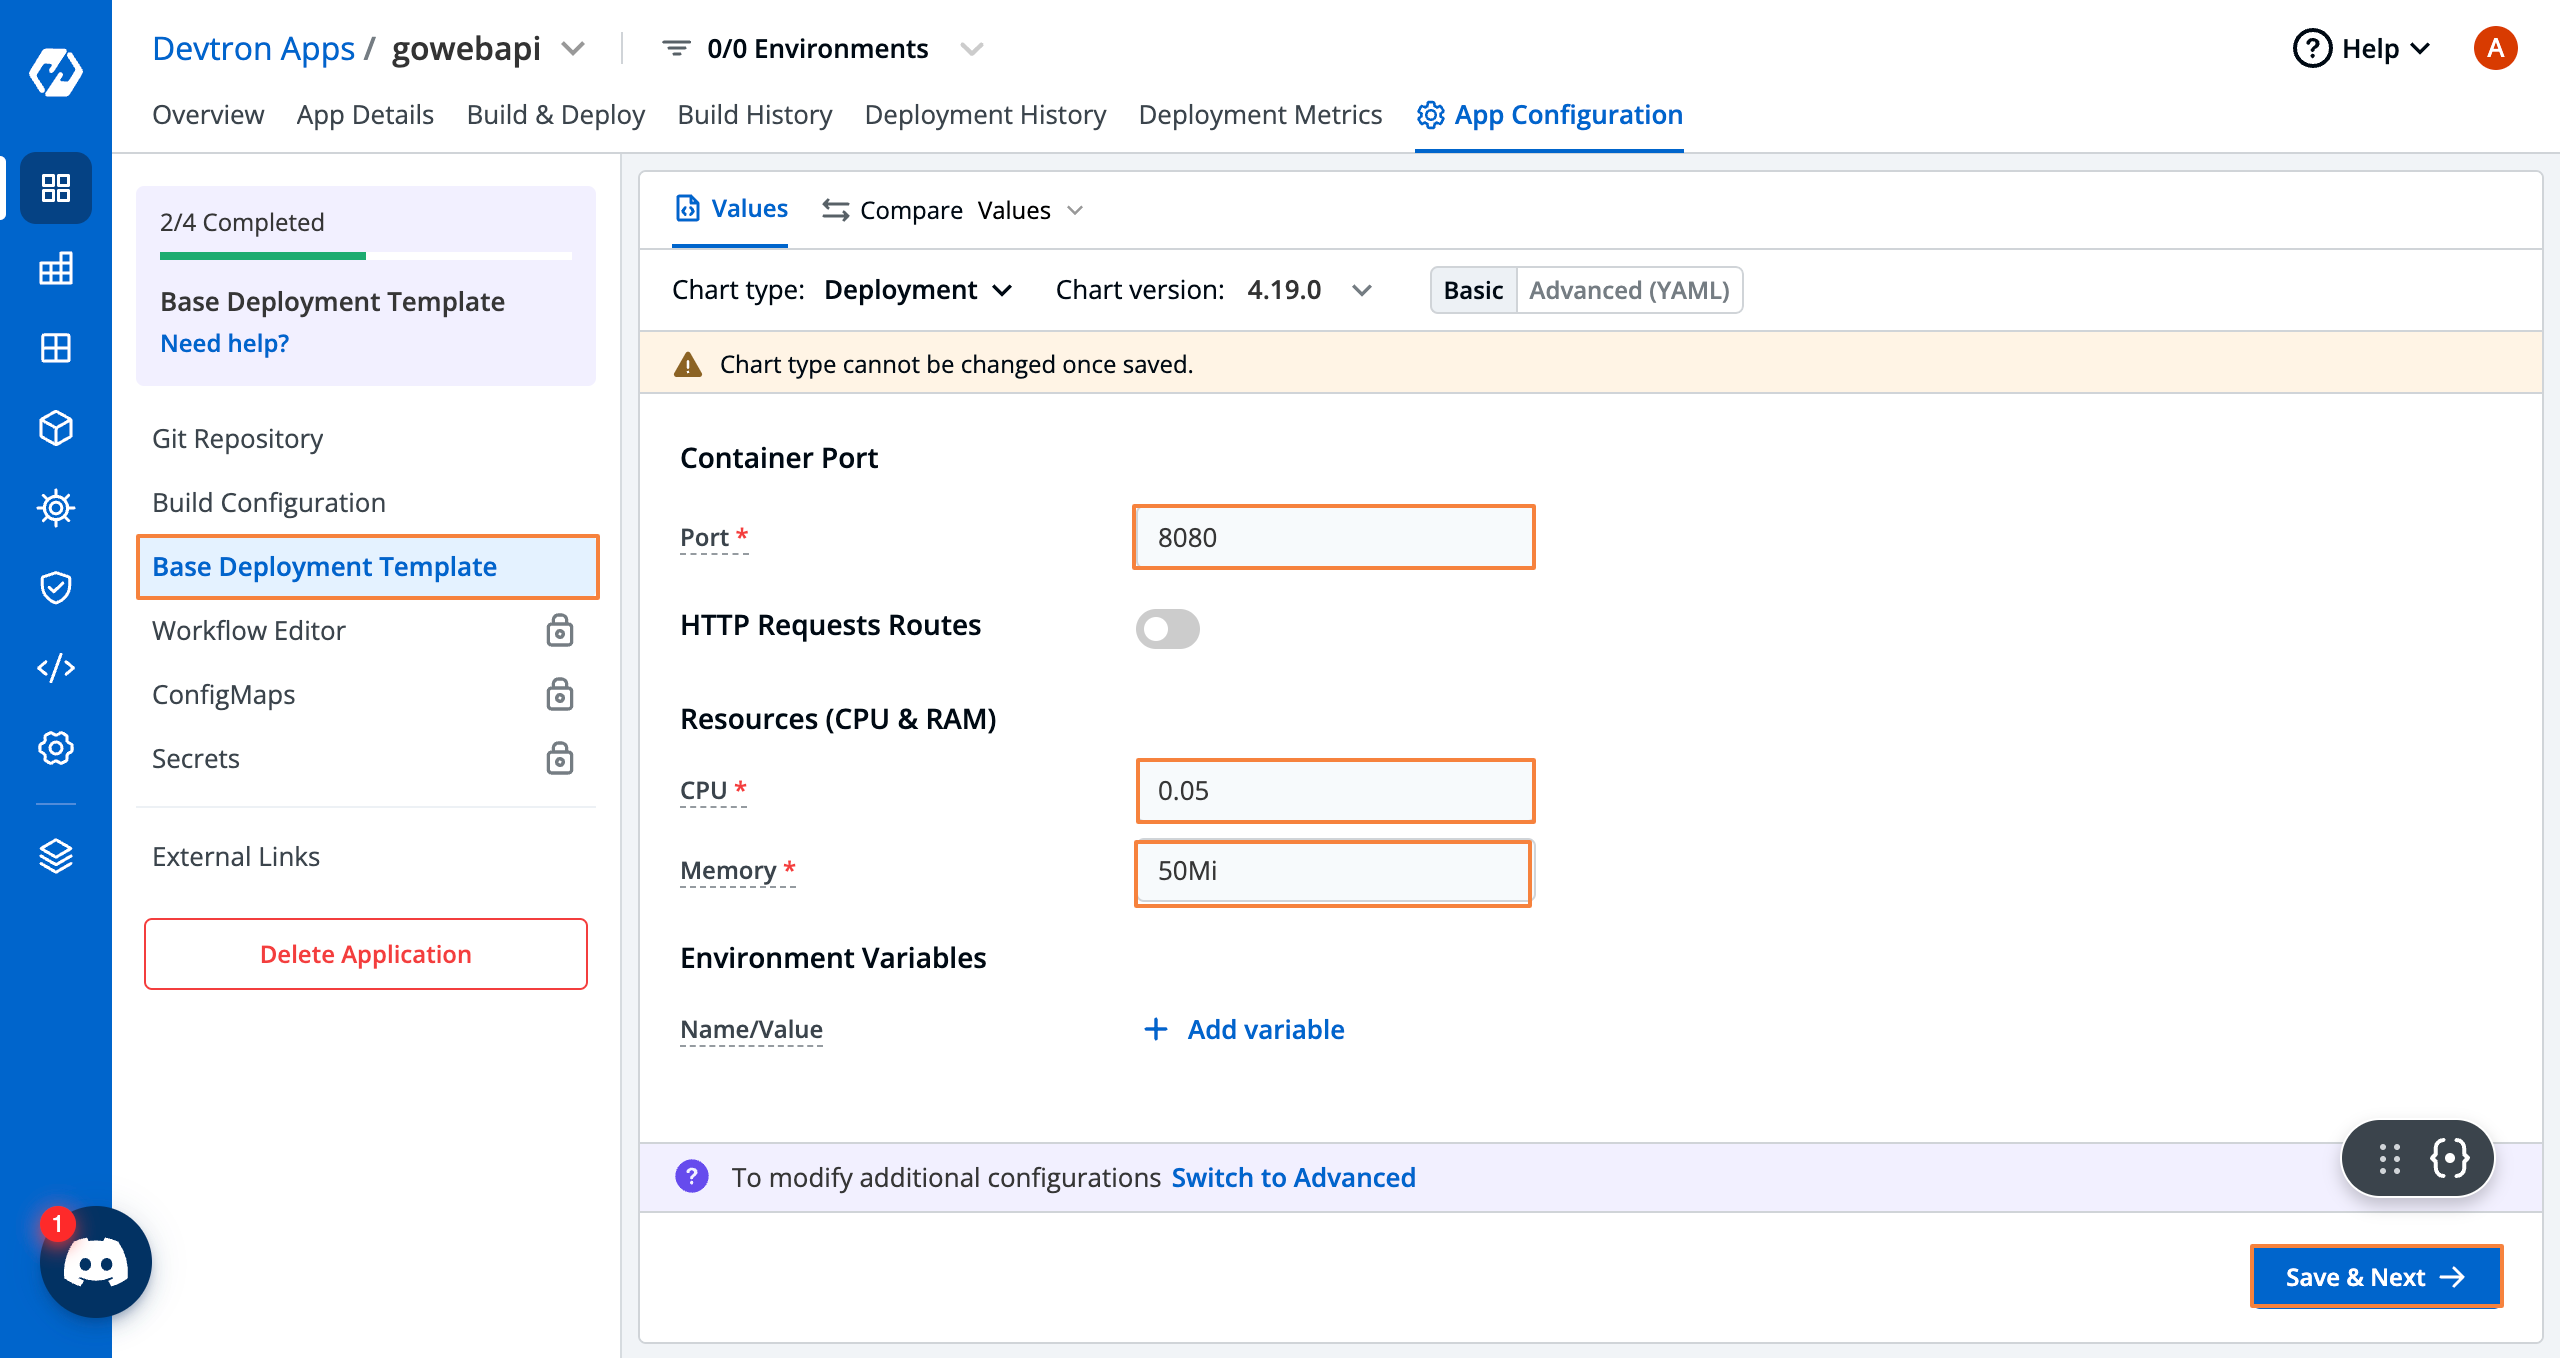Screen dimensions: 2560x1358
Task: Click the Devtron logo icon
Action: (x=56, y=72)
